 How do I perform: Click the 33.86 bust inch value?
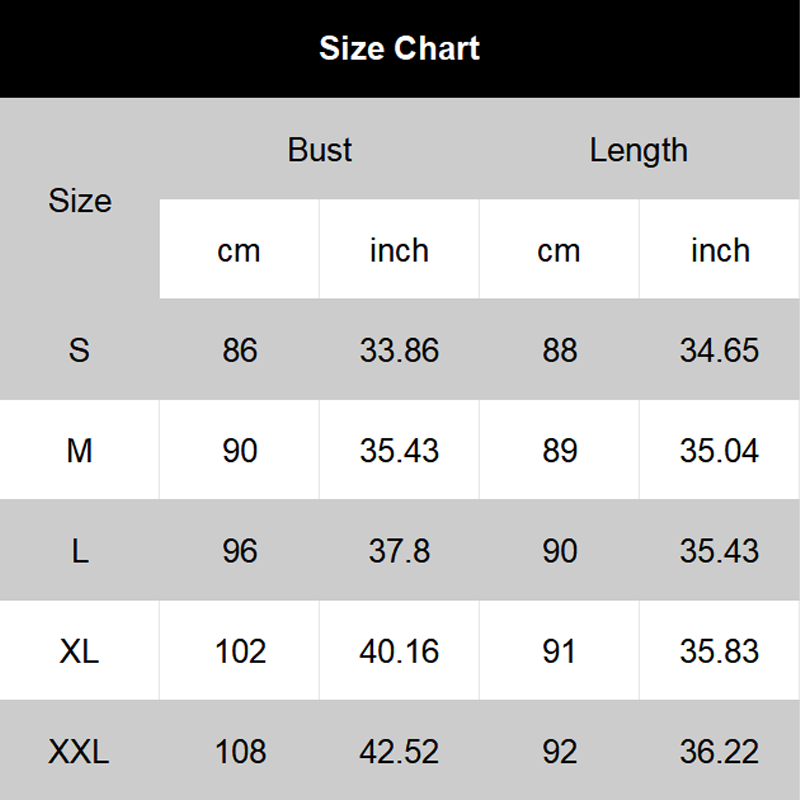(x=399, y=350)
